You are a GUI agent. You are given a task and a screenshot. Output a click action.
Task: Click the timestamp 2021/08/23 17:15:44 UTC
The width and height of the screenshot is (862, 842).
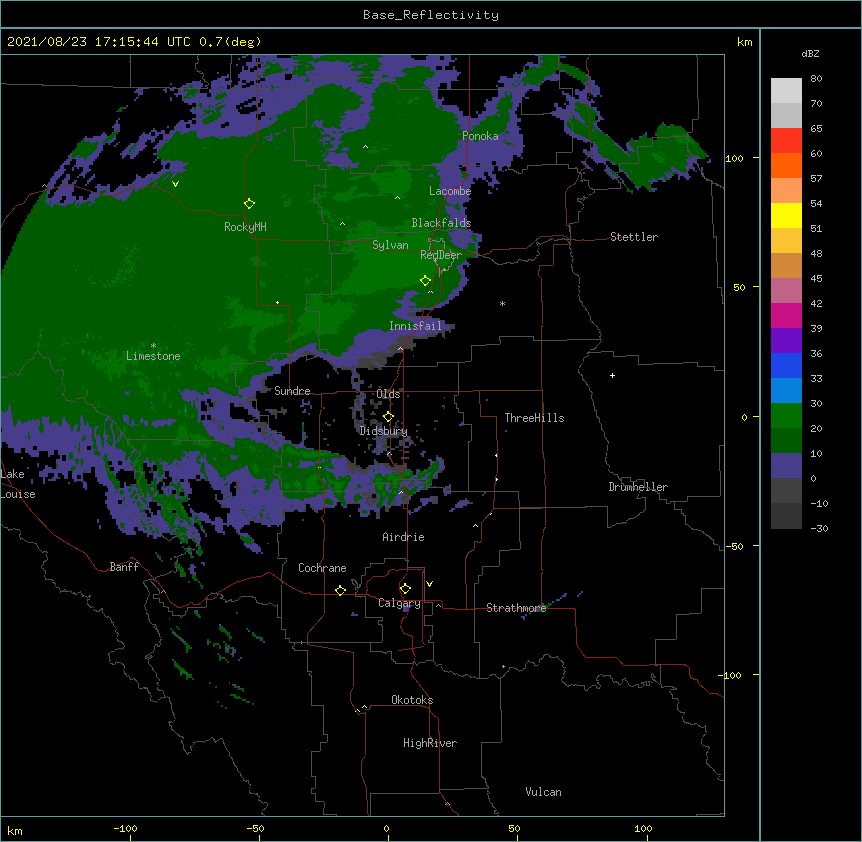click(x=99, y=42)
